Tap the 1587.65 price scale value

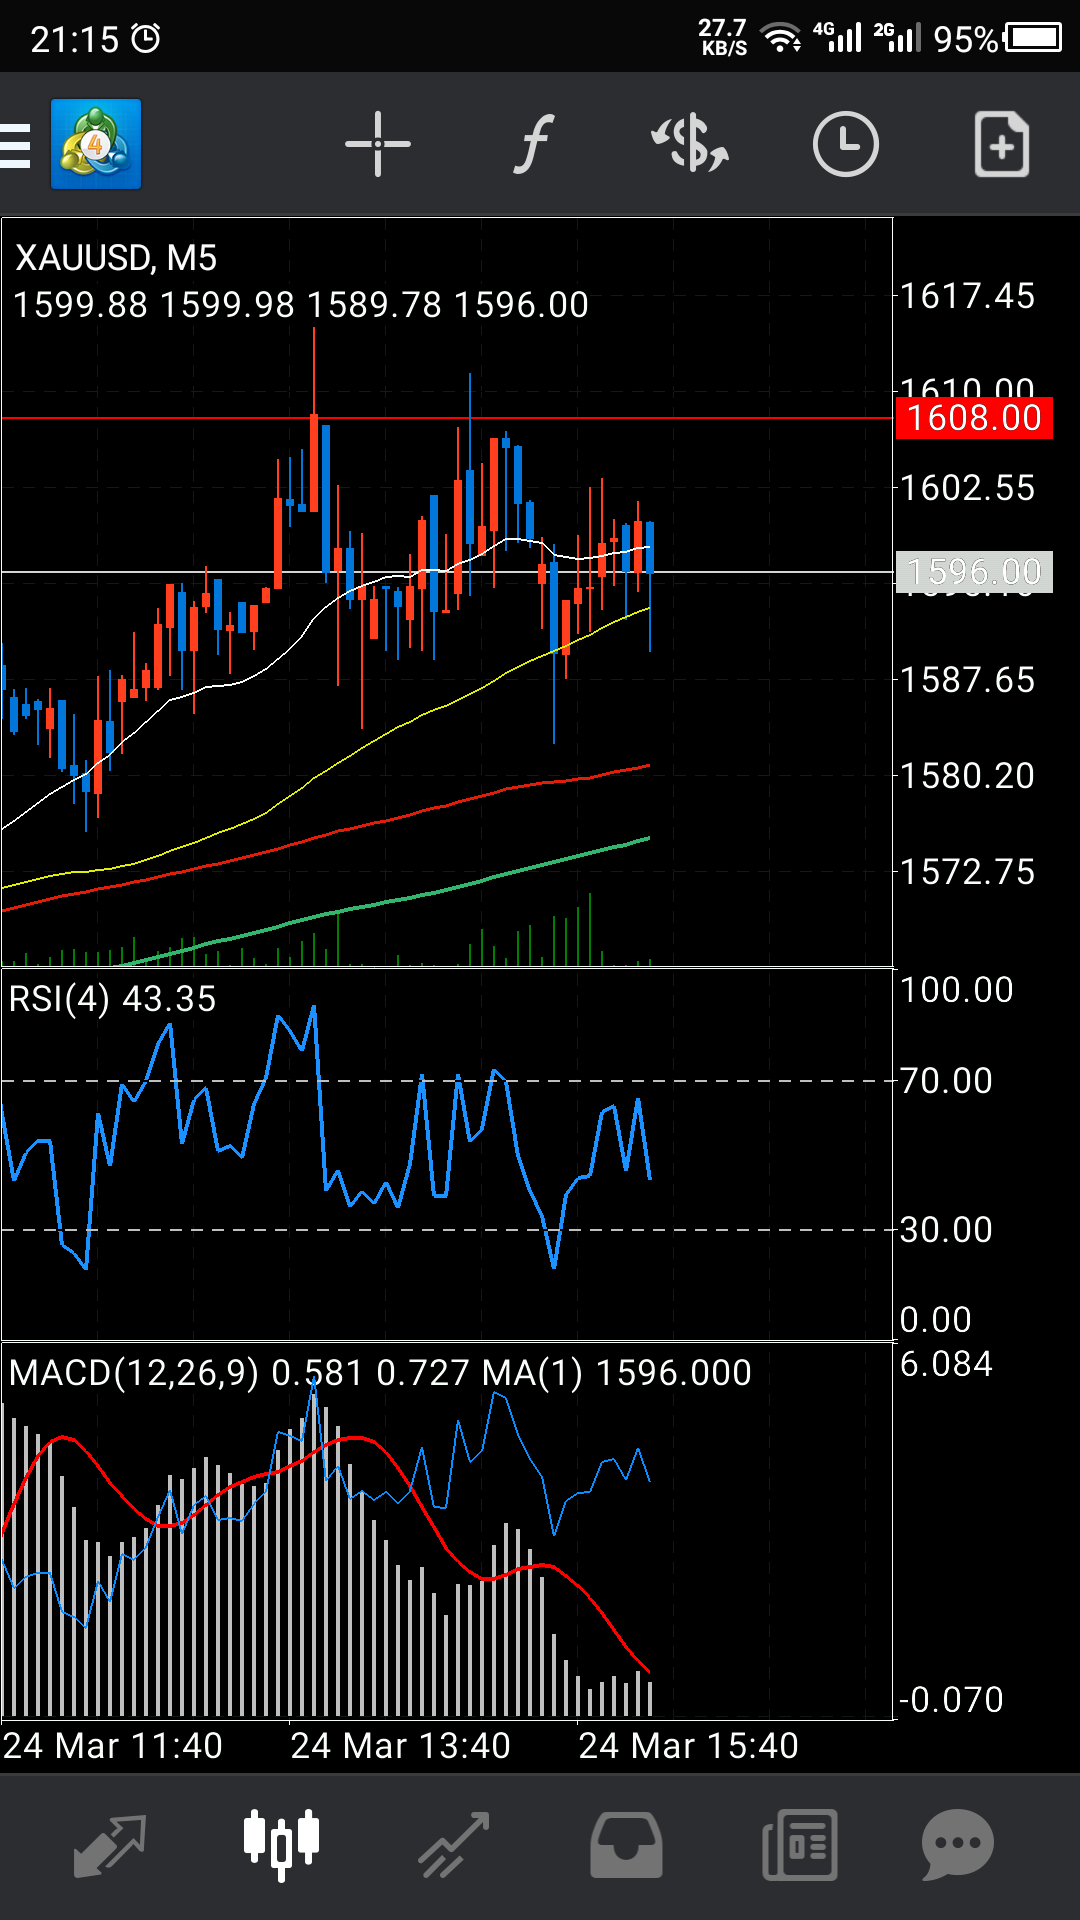pyautogui.click(x=967, y=680)
